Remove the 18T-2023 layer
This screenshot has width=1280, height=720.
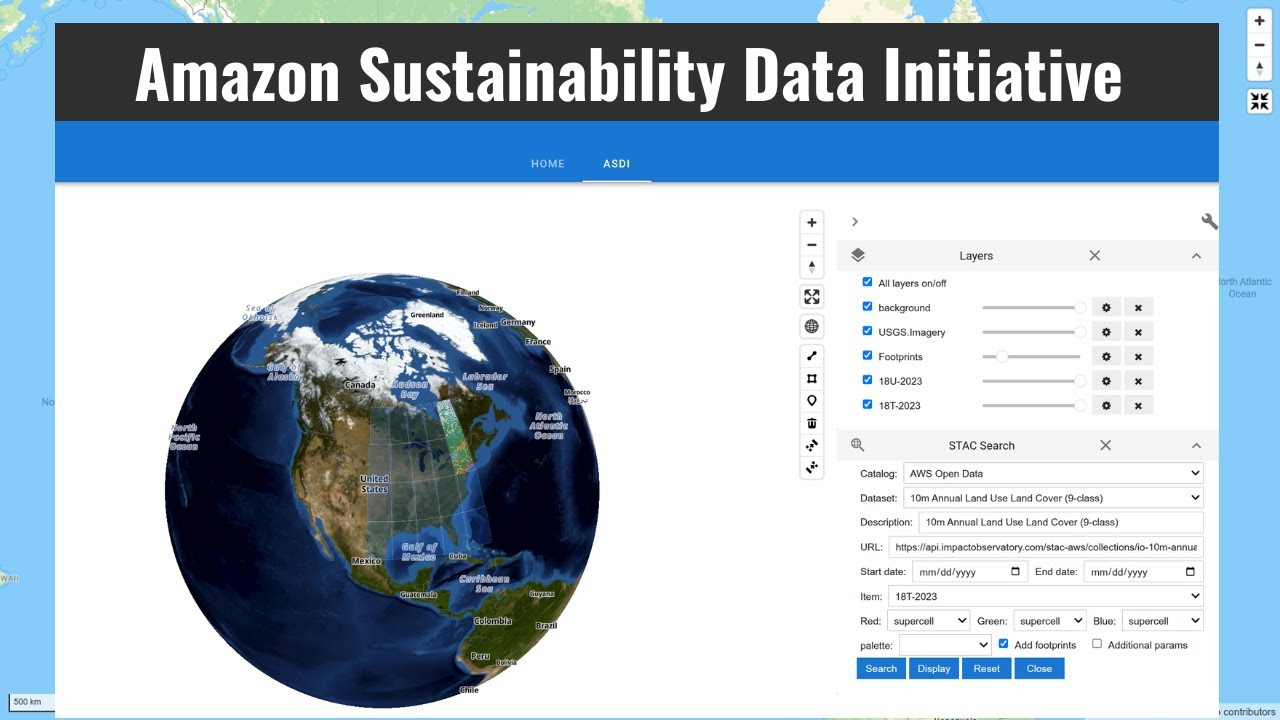click(1138, 405)
